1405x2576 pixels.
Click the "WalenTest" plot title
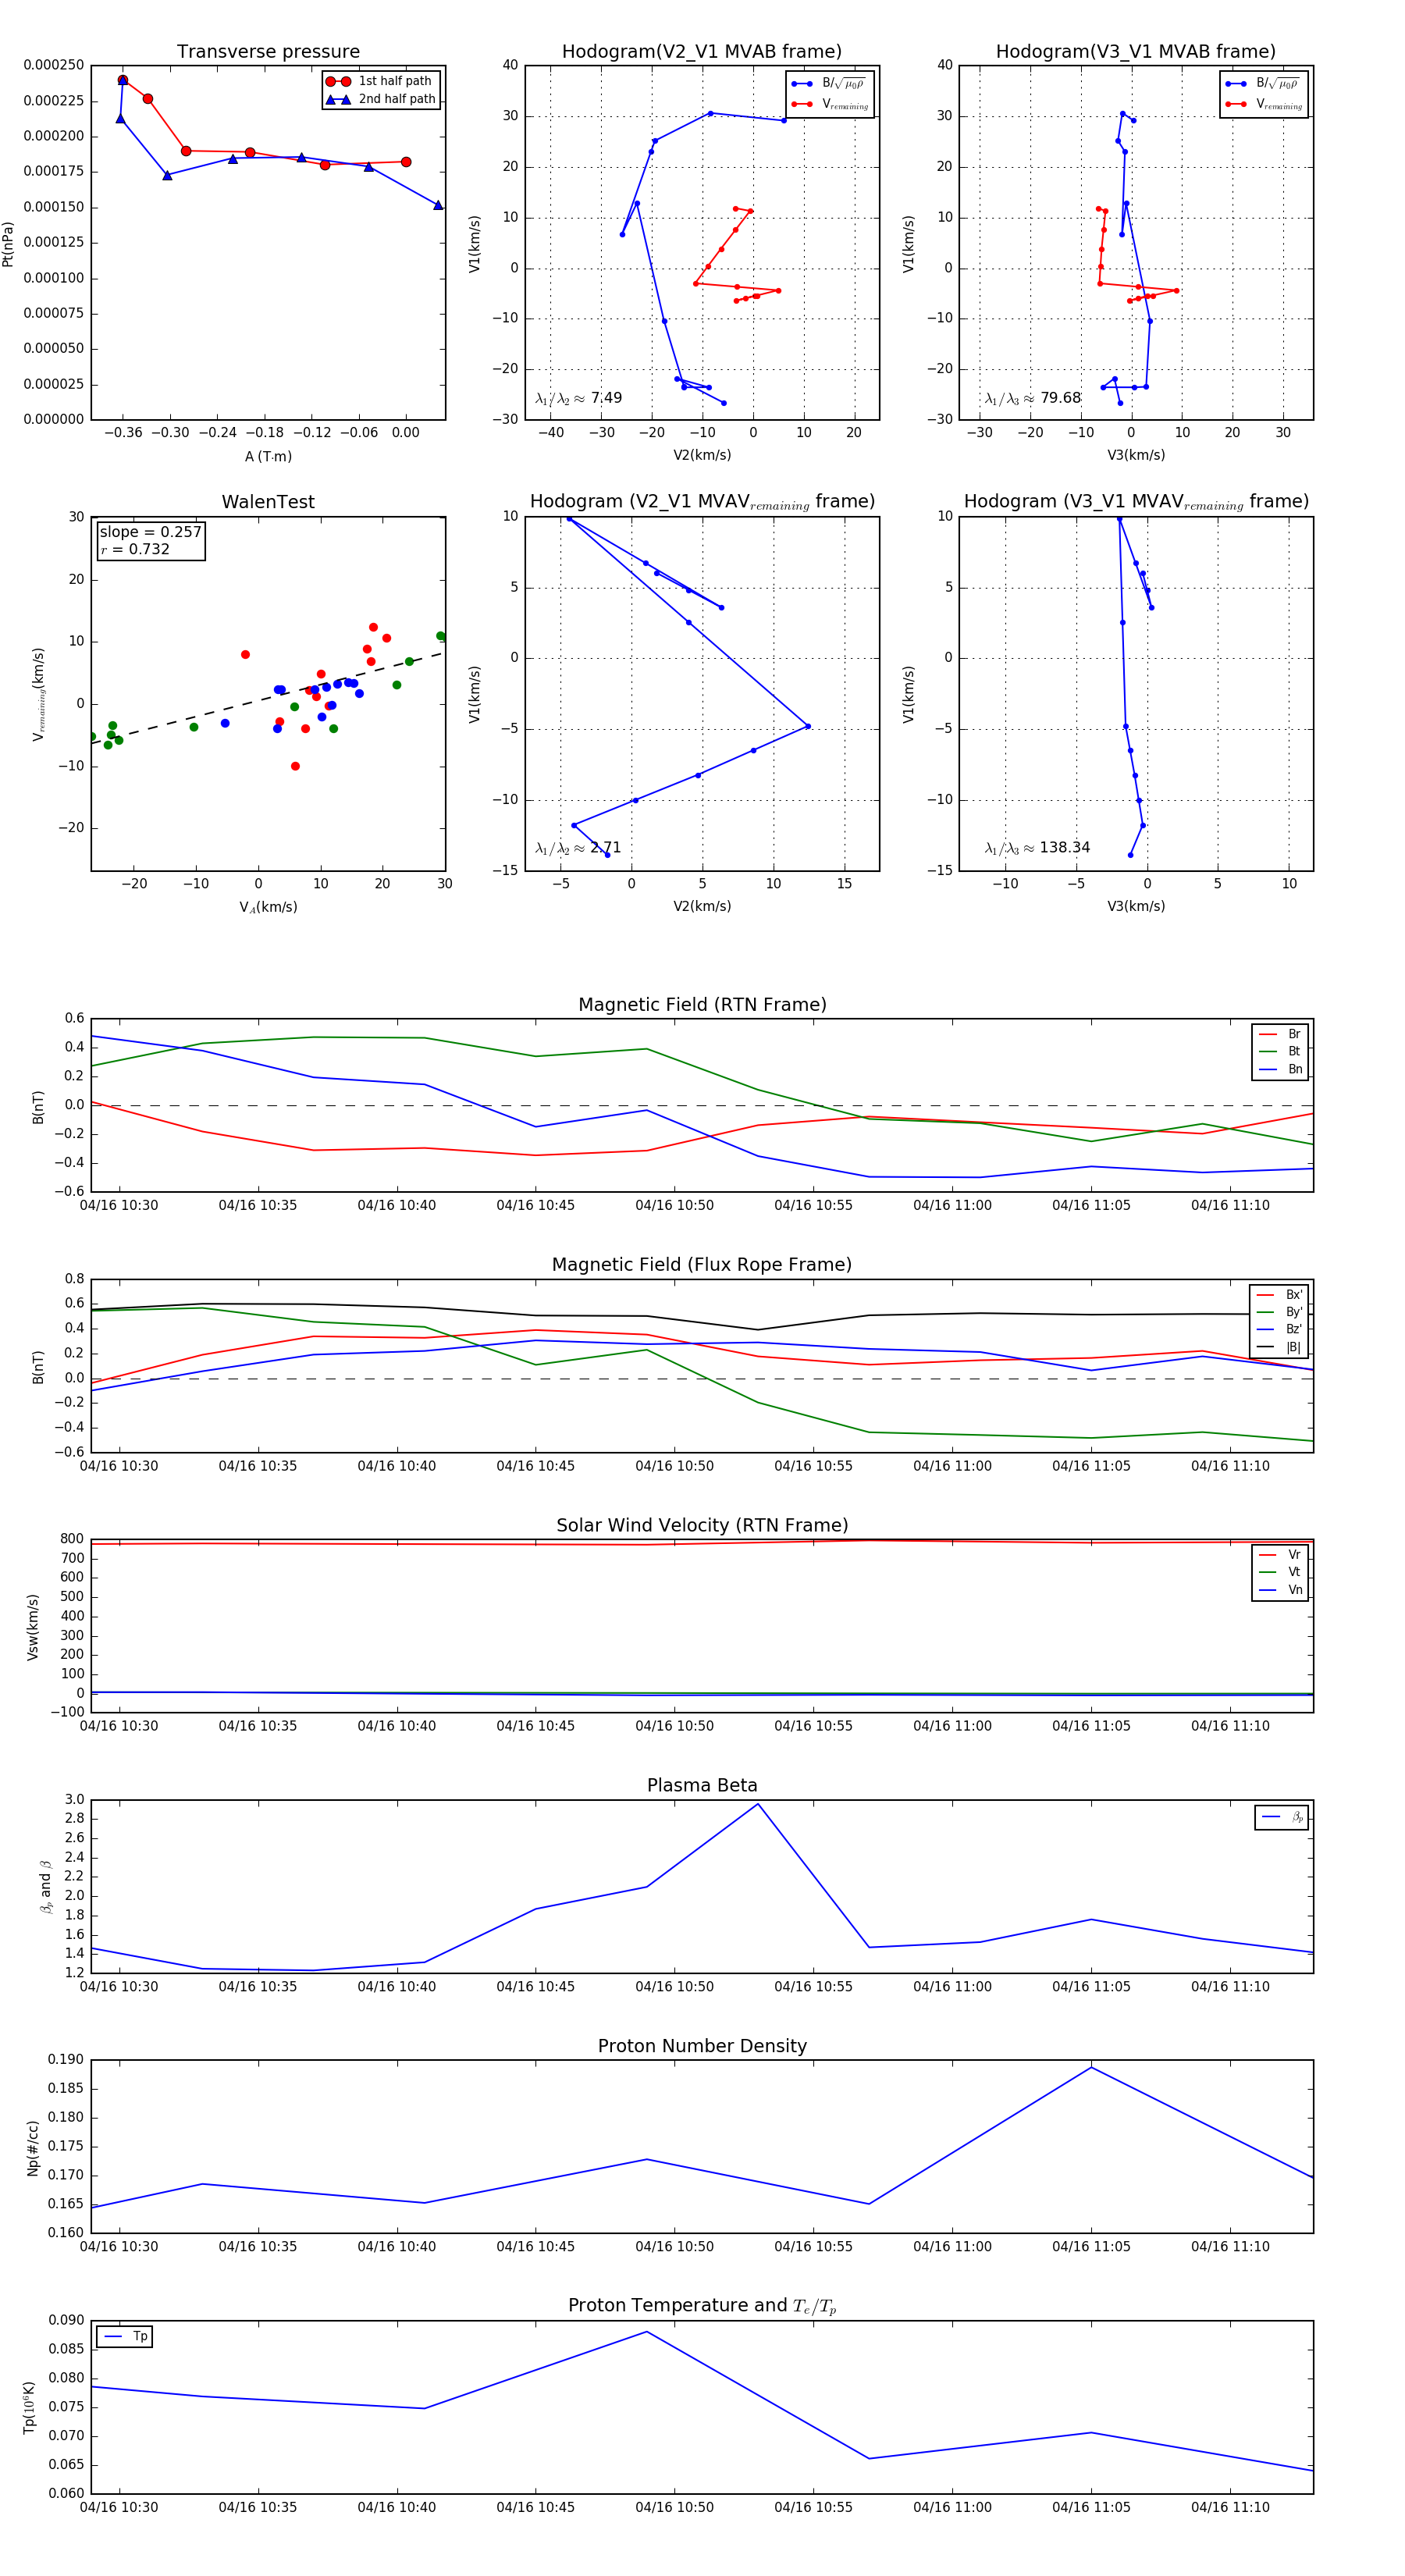(268, 502)
